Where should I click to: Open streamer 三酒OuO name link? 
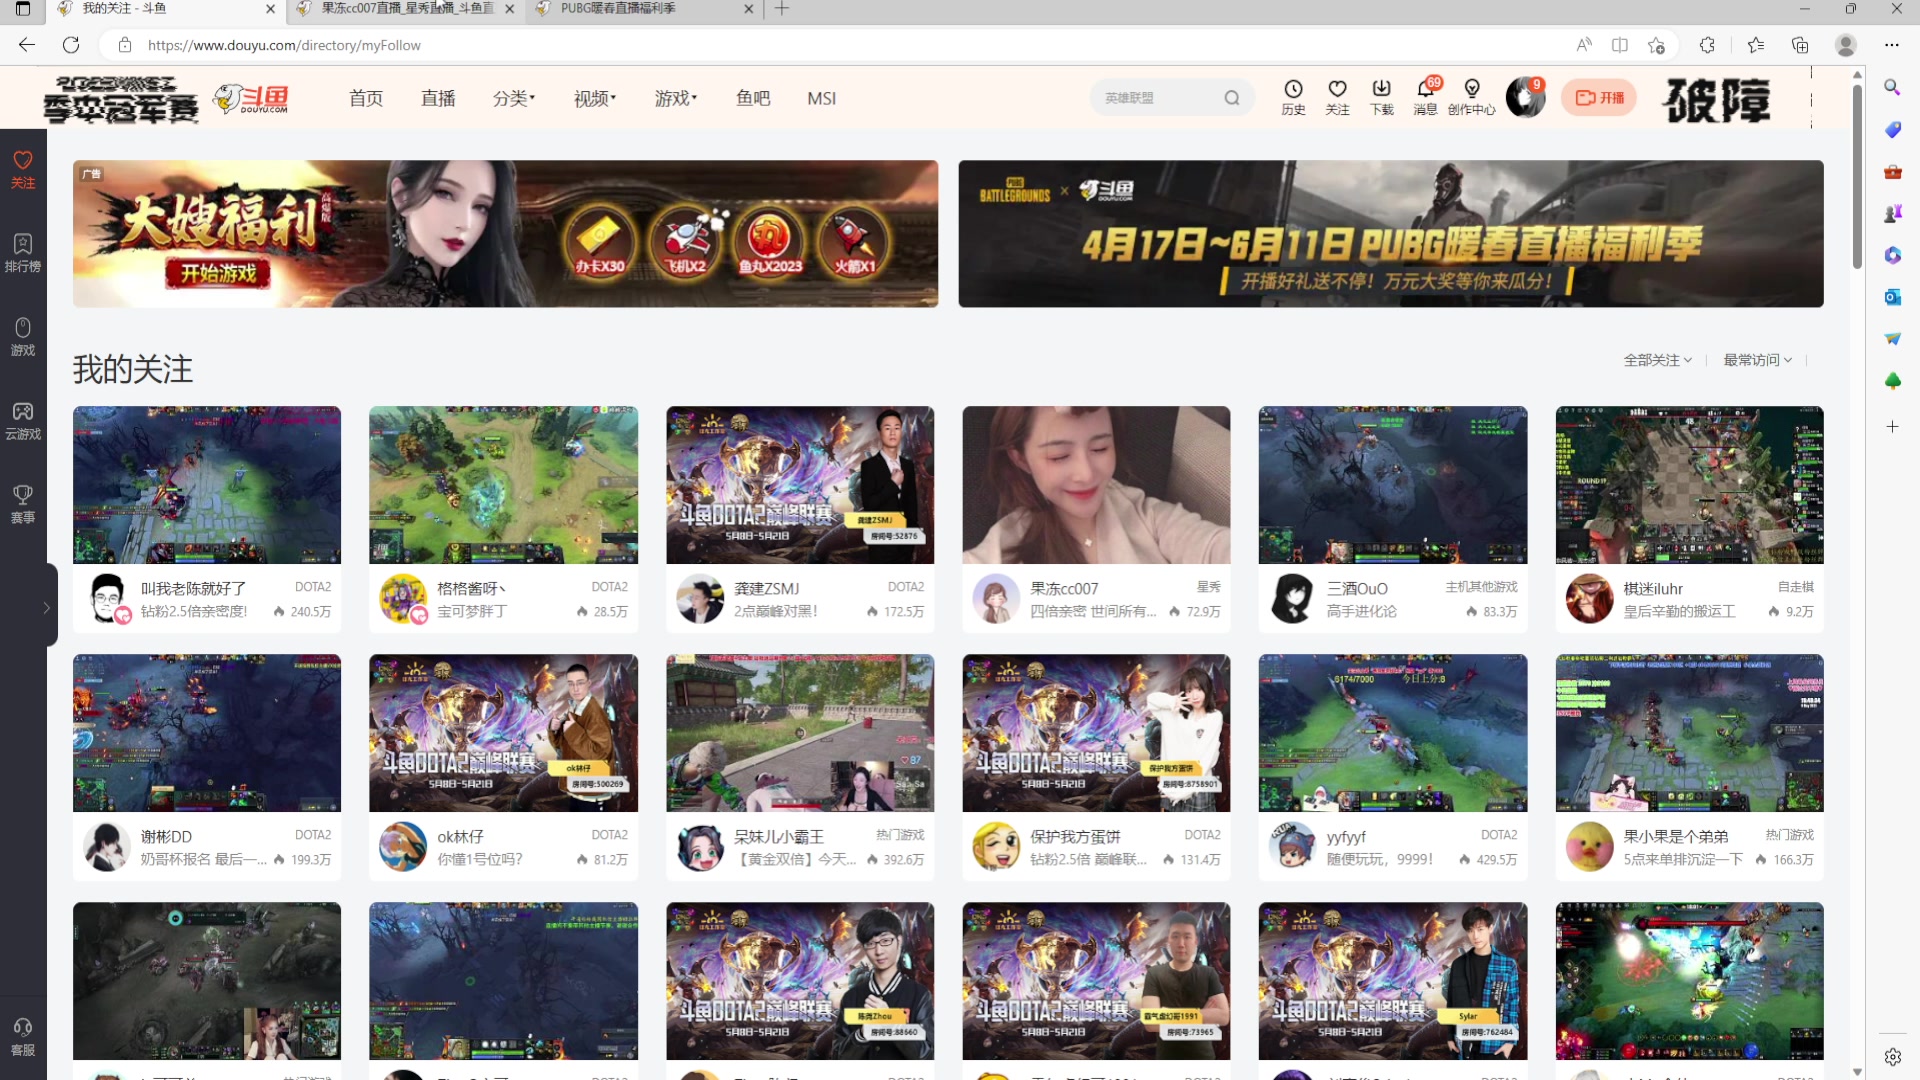coord(1357,588)
